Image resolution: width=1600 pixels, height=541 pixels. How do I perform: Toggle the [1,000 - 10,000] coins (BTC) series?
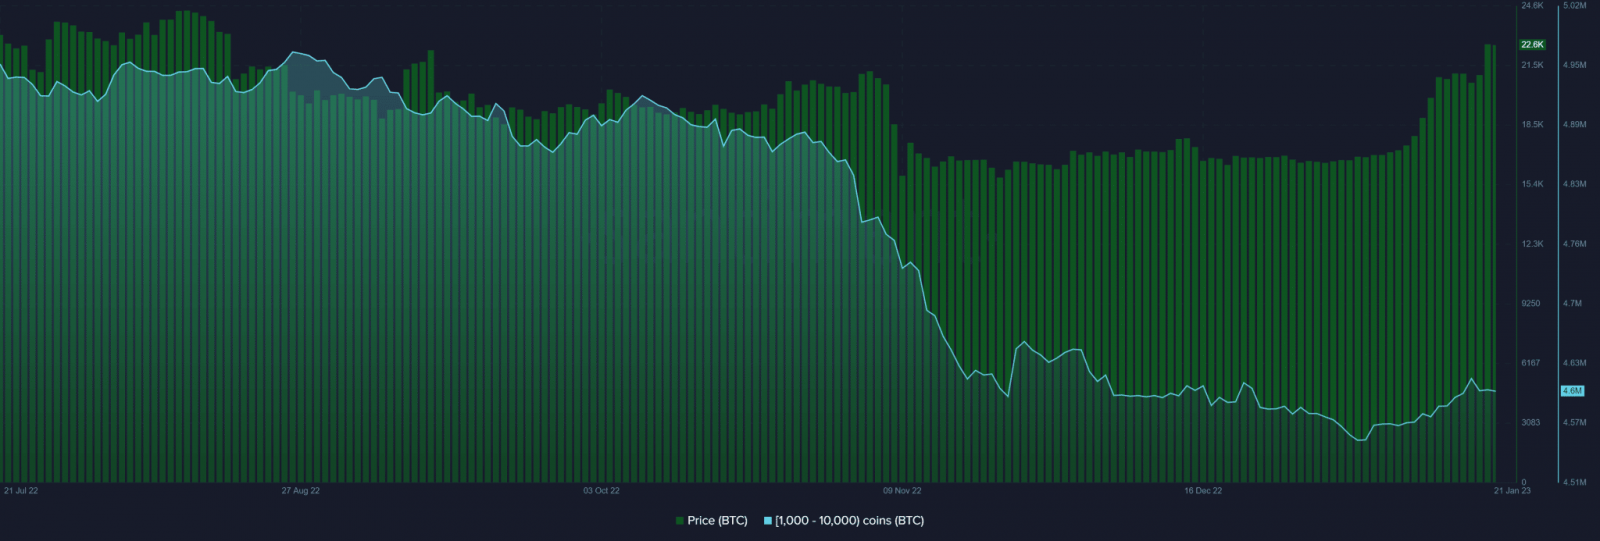(x=849, y=521)
